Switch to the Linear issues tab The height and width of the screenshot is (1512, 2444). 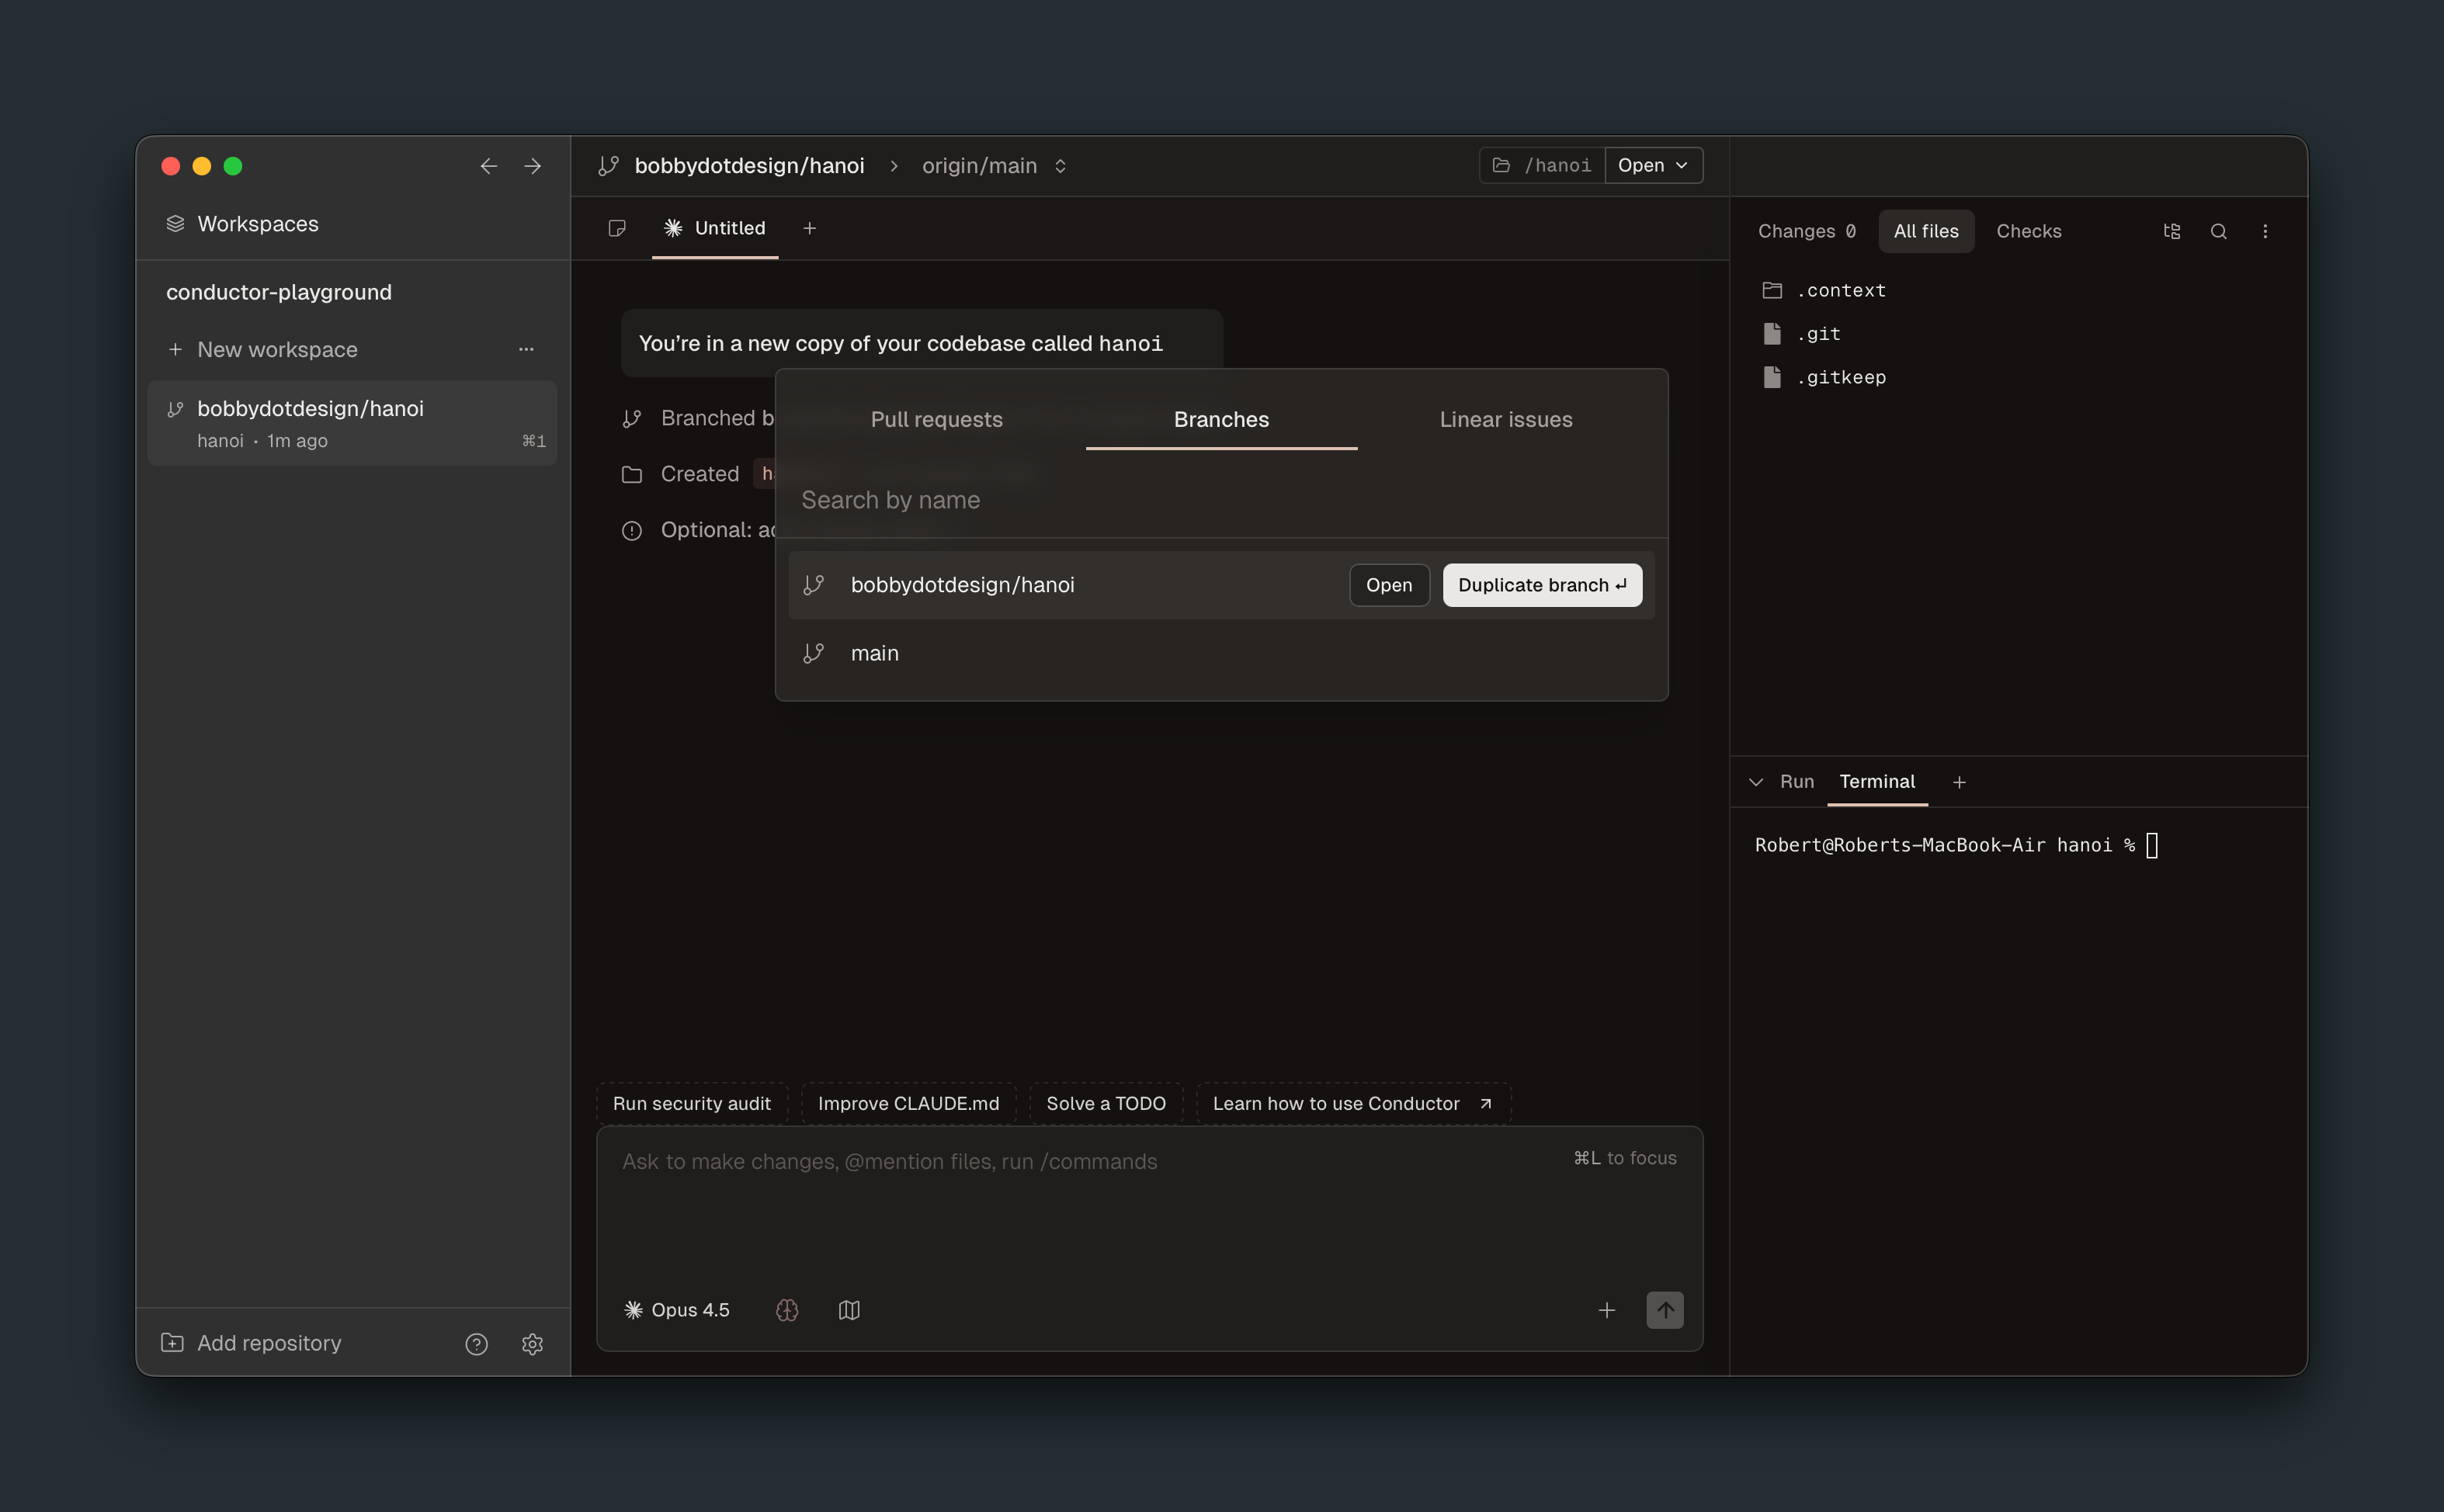tap(1505, 420)
